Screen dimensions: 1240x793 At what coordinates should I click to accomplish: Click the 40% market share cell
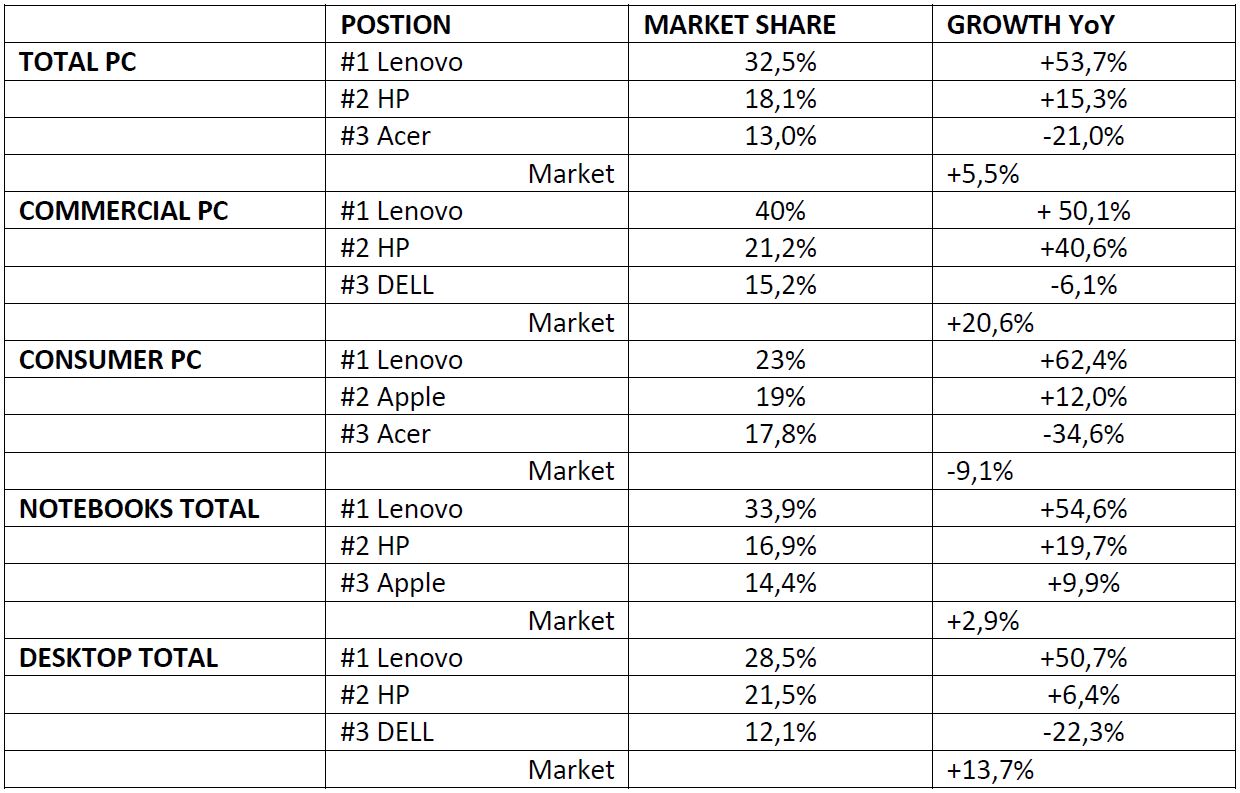tap(780, 211)
